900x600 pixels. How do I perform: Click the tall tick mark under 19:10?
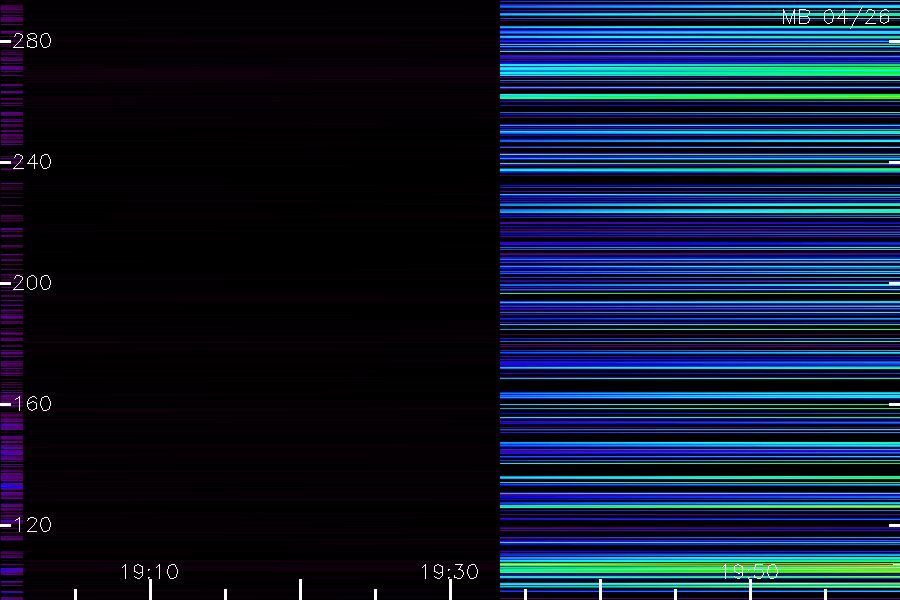150,590
